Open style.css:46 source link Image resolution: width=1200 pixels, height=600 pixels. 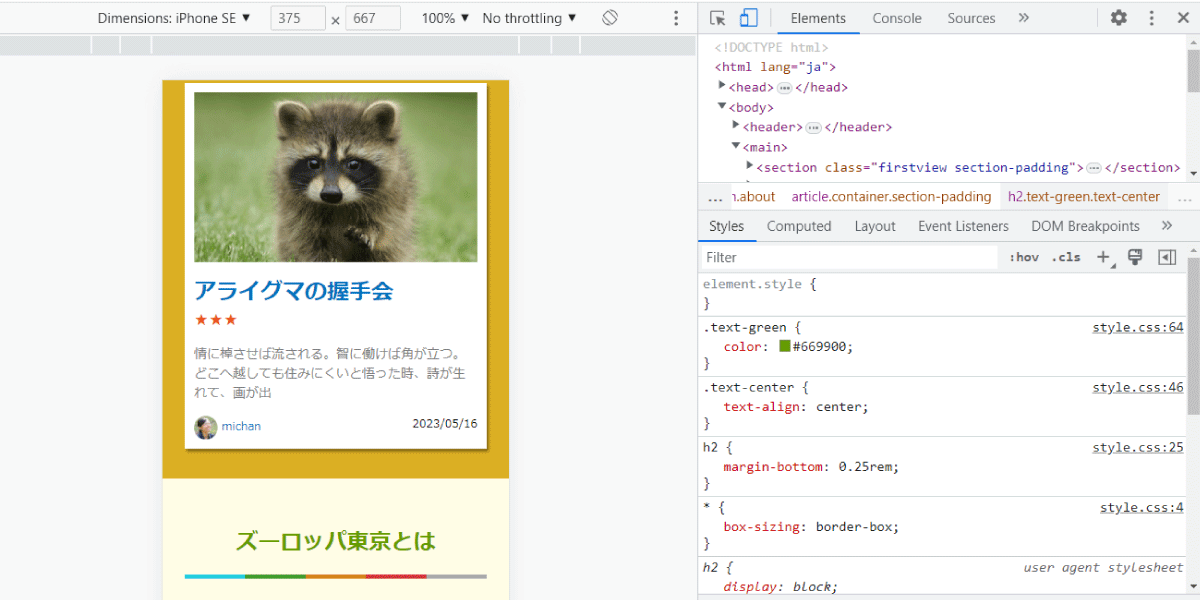pyautogui.click(x=1138, y=387)
